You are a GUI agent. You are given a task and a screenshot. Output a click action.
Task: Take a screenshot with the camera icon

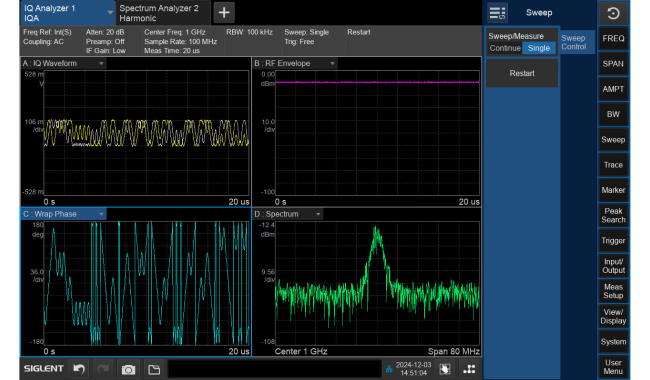tap(128, 369)
